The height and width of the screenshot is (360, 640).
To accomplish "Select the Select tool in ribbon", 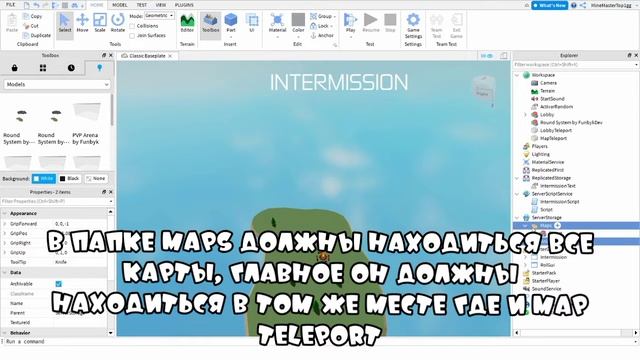I will click(64, 24).
